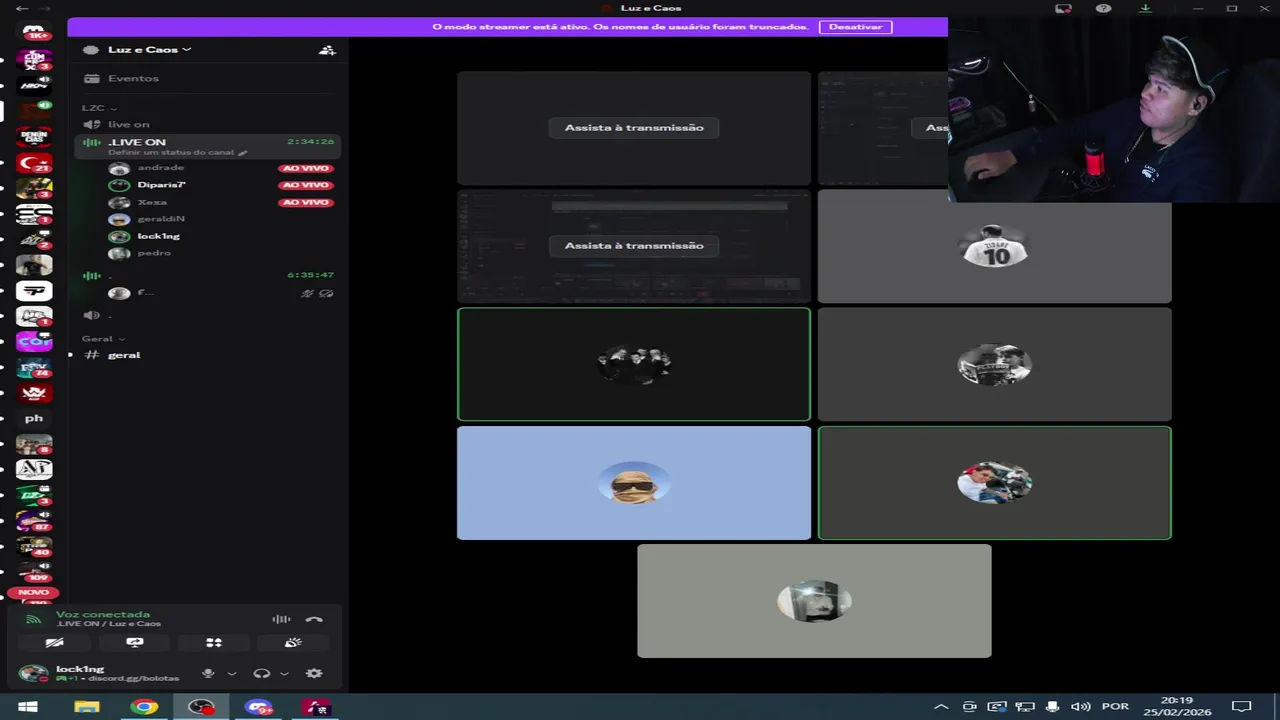Open the help question mark icon
This screenshot has height=720, width=1280.
[x=1104, y=8]
